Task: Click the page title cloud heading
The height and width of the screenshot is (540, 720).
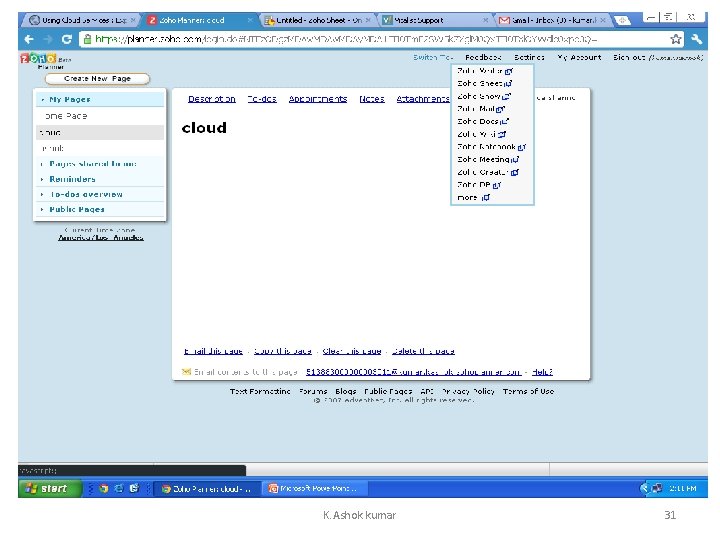Action: (x=204, y=128)
